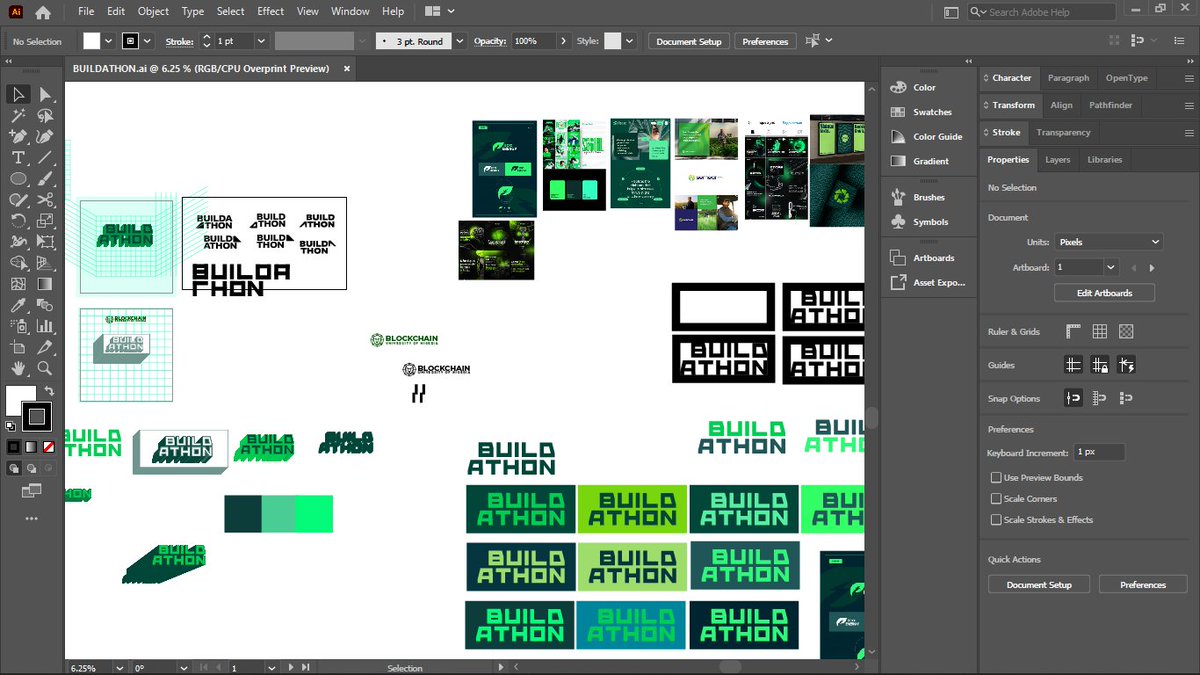Click Preferences in Quick Actions
1200x675 pixels.
point(1143,585)
